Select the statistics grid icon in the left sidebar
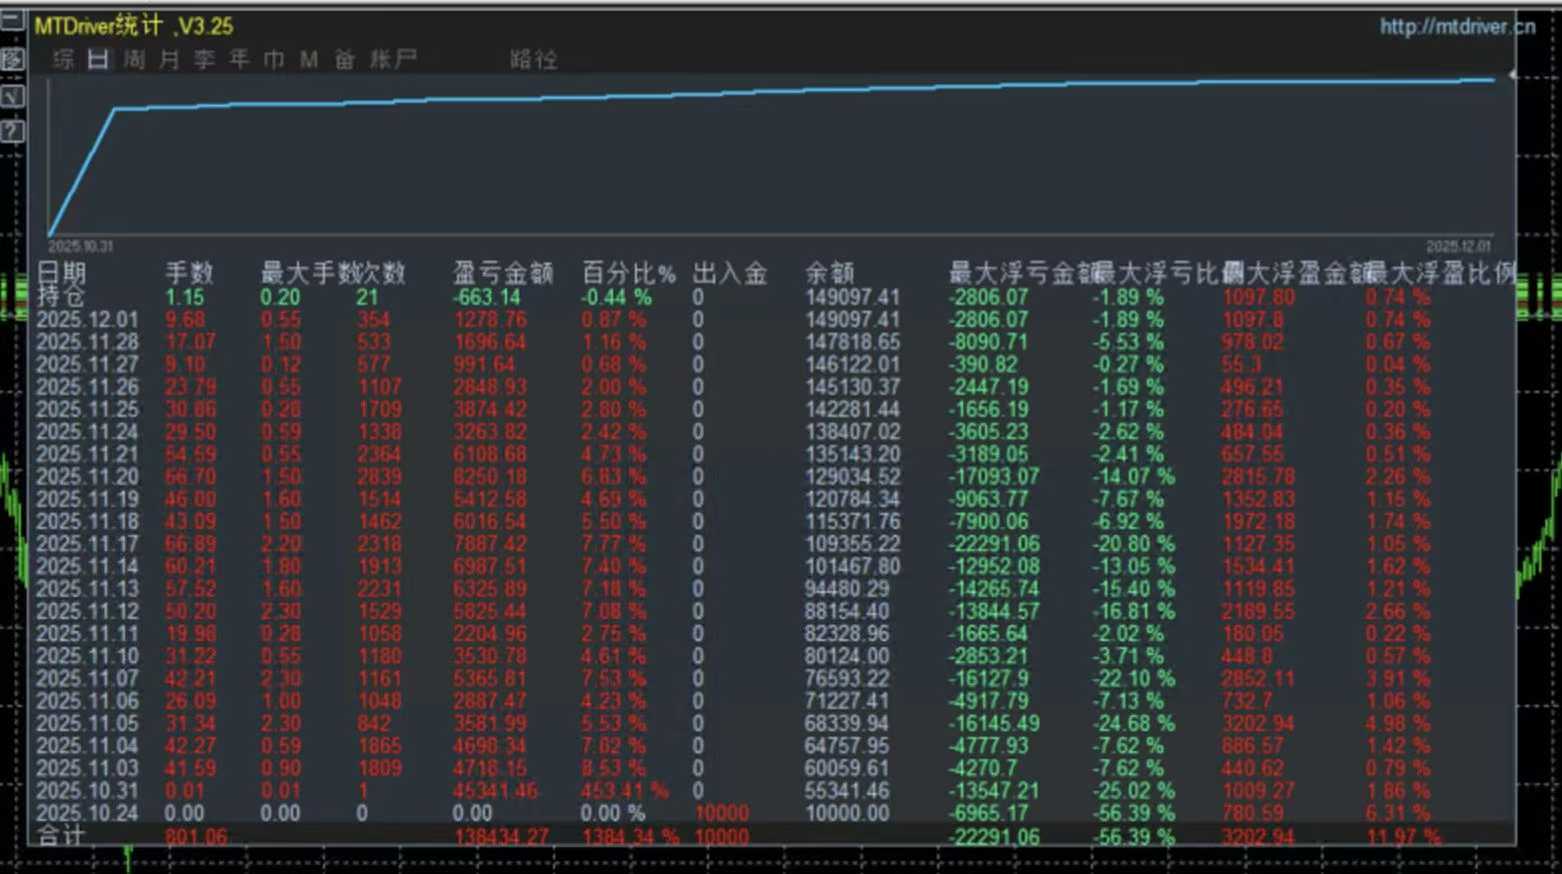1562x874 pixels. click(x=11, y=58)
